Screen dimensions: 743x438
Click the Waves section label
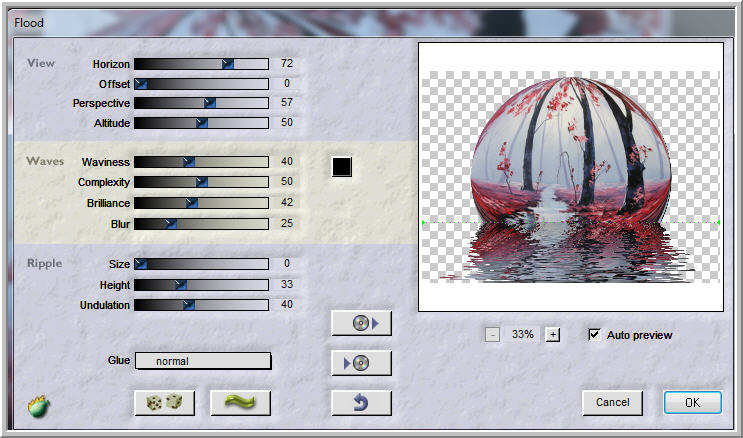45,161
